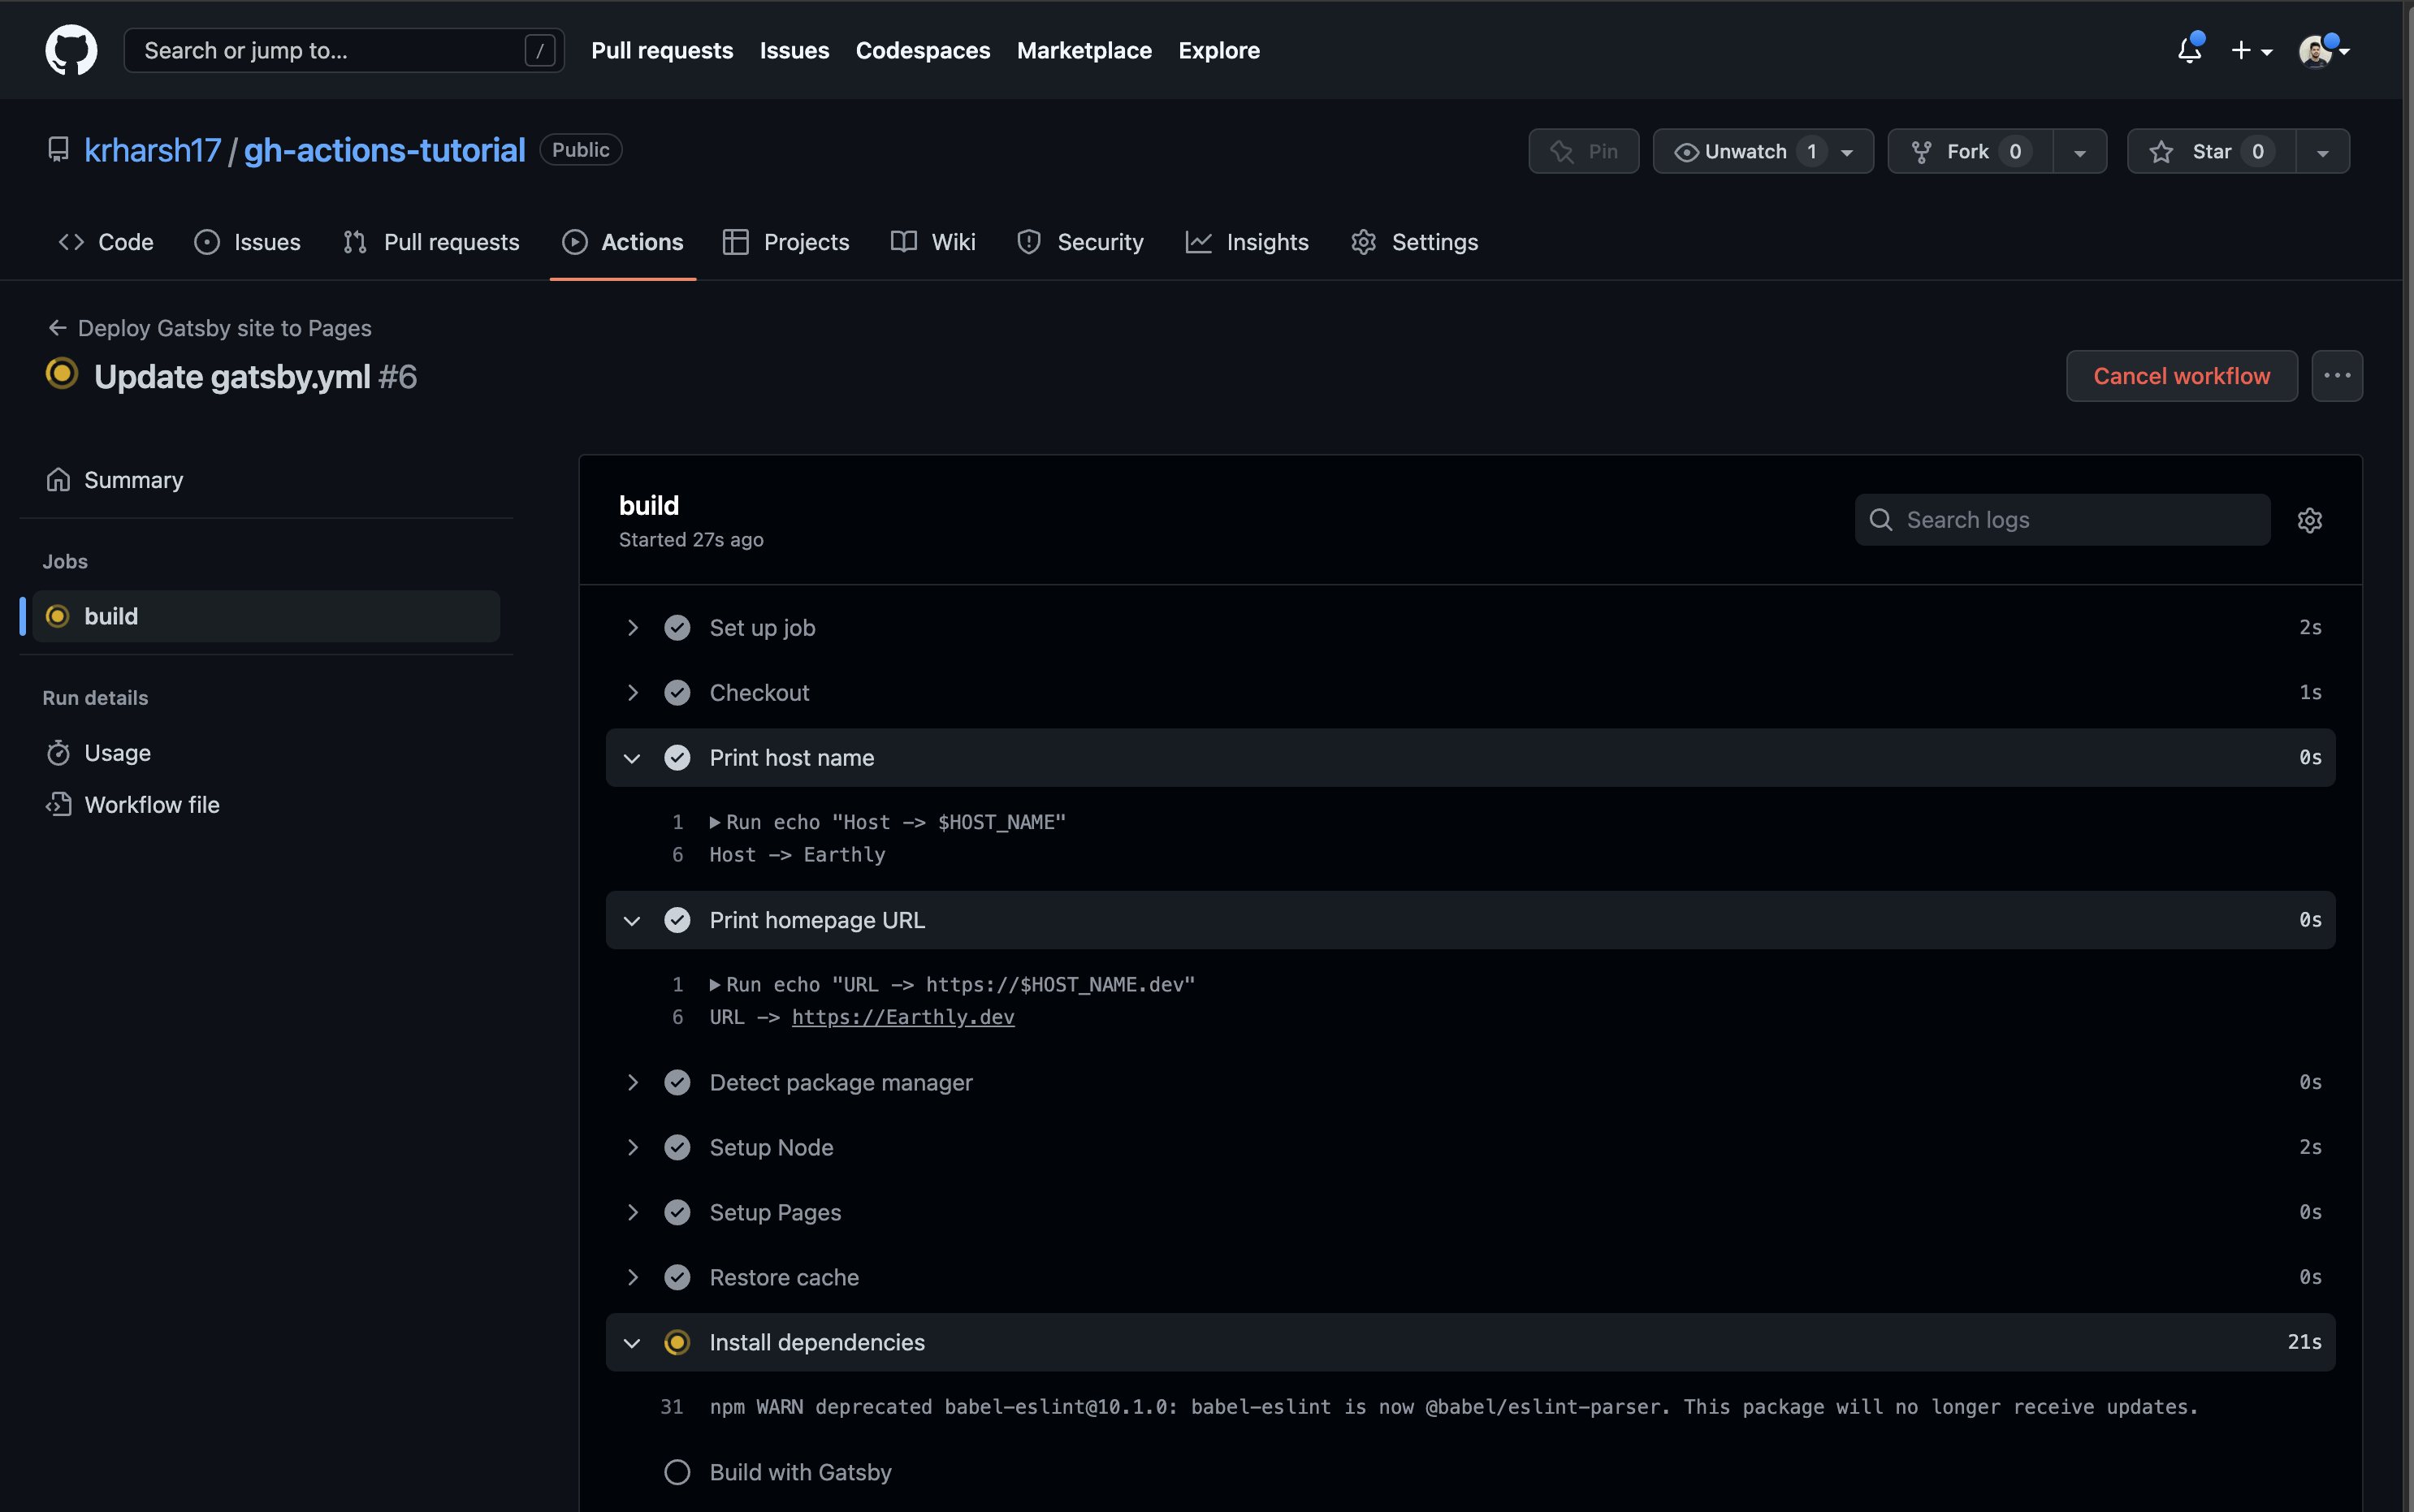Collapse the Print host name step
The width and height of the screenshot is (2414, 1512).
[632, 758]
